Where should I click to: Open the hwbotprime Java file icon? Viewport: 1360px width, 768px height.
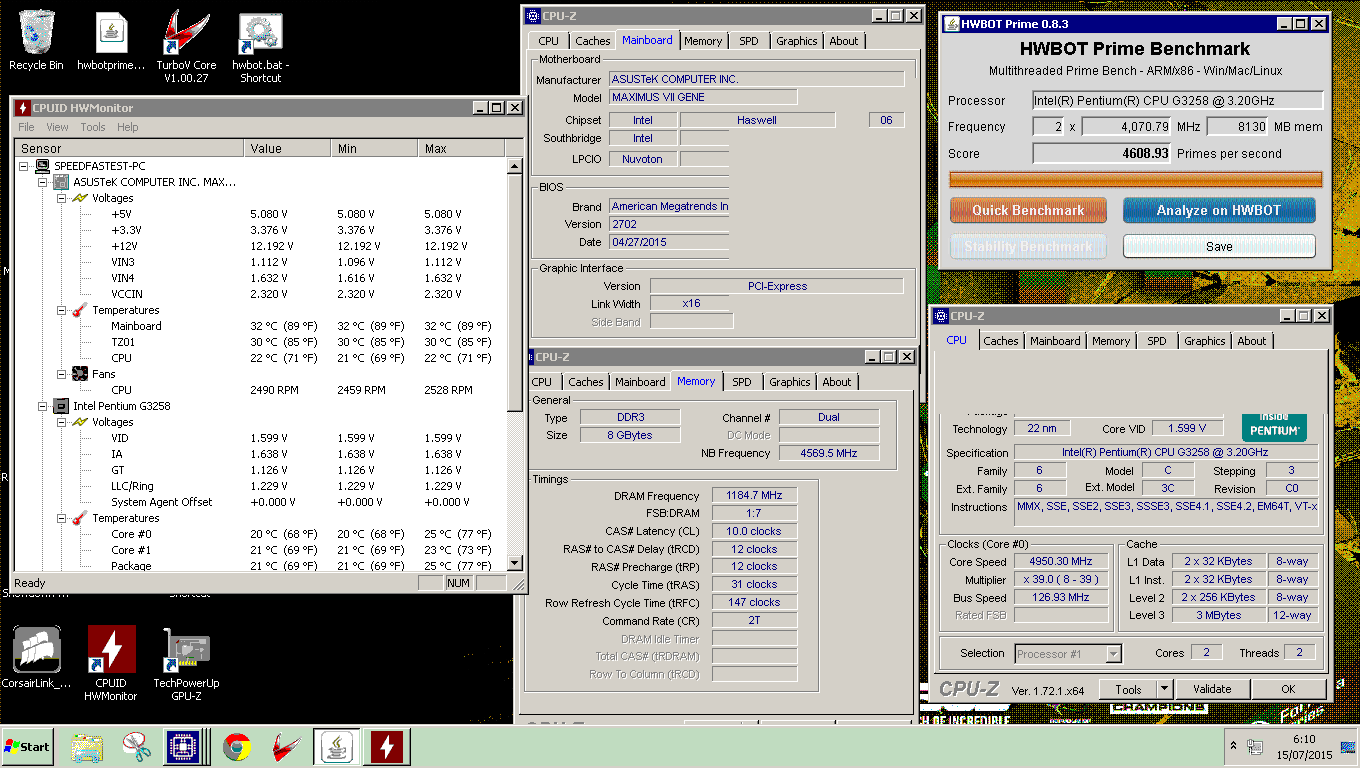tap(112, 41)
